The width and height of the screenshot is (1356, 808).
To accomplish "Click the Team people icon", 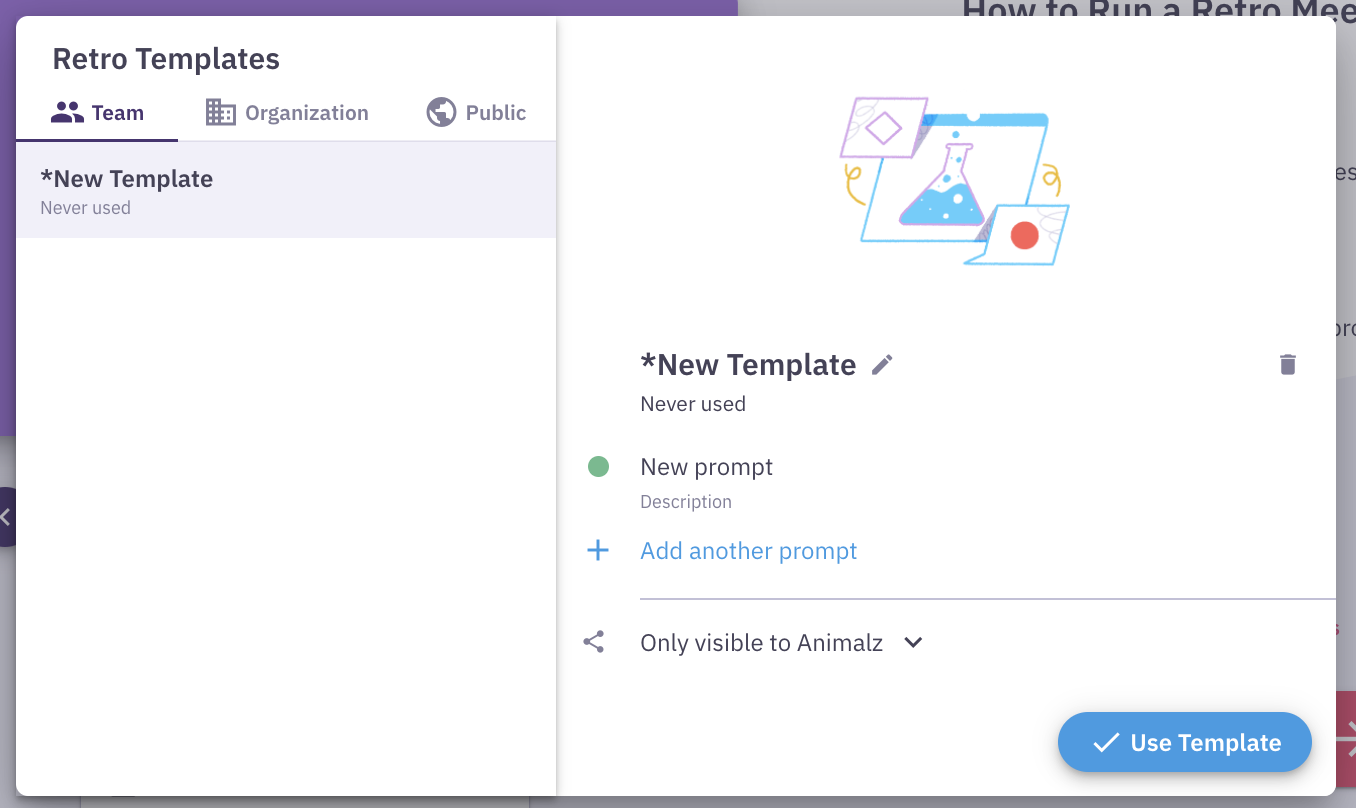I will tap(65, 112).
